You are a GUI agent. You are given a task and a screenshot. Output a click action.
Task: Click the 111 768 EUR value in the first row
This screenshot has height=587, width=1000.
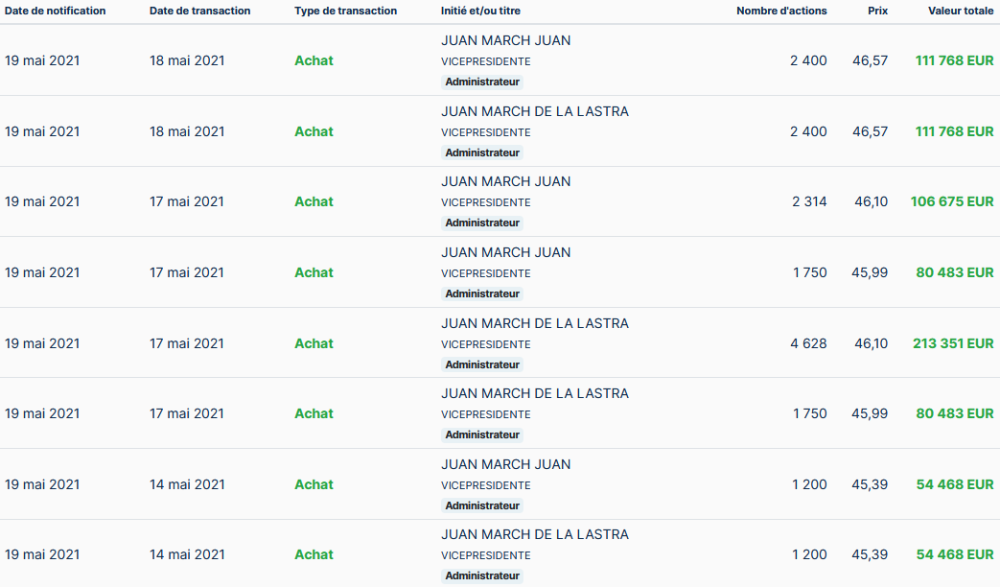(954, 60)
